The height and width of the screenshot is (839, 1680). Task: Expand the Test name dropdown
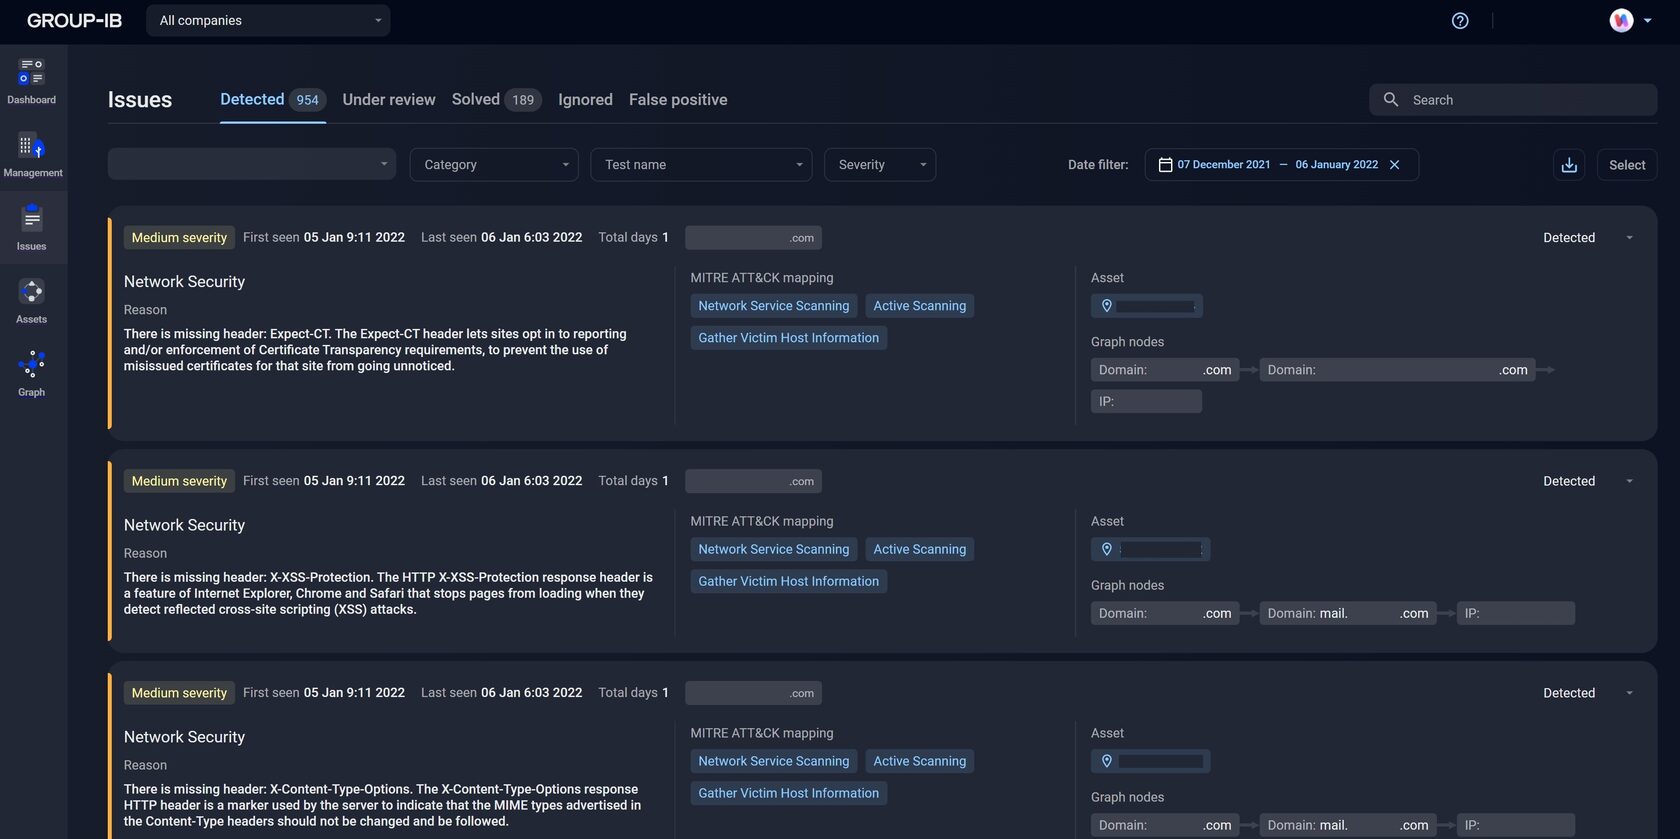(x=701, y=165)
